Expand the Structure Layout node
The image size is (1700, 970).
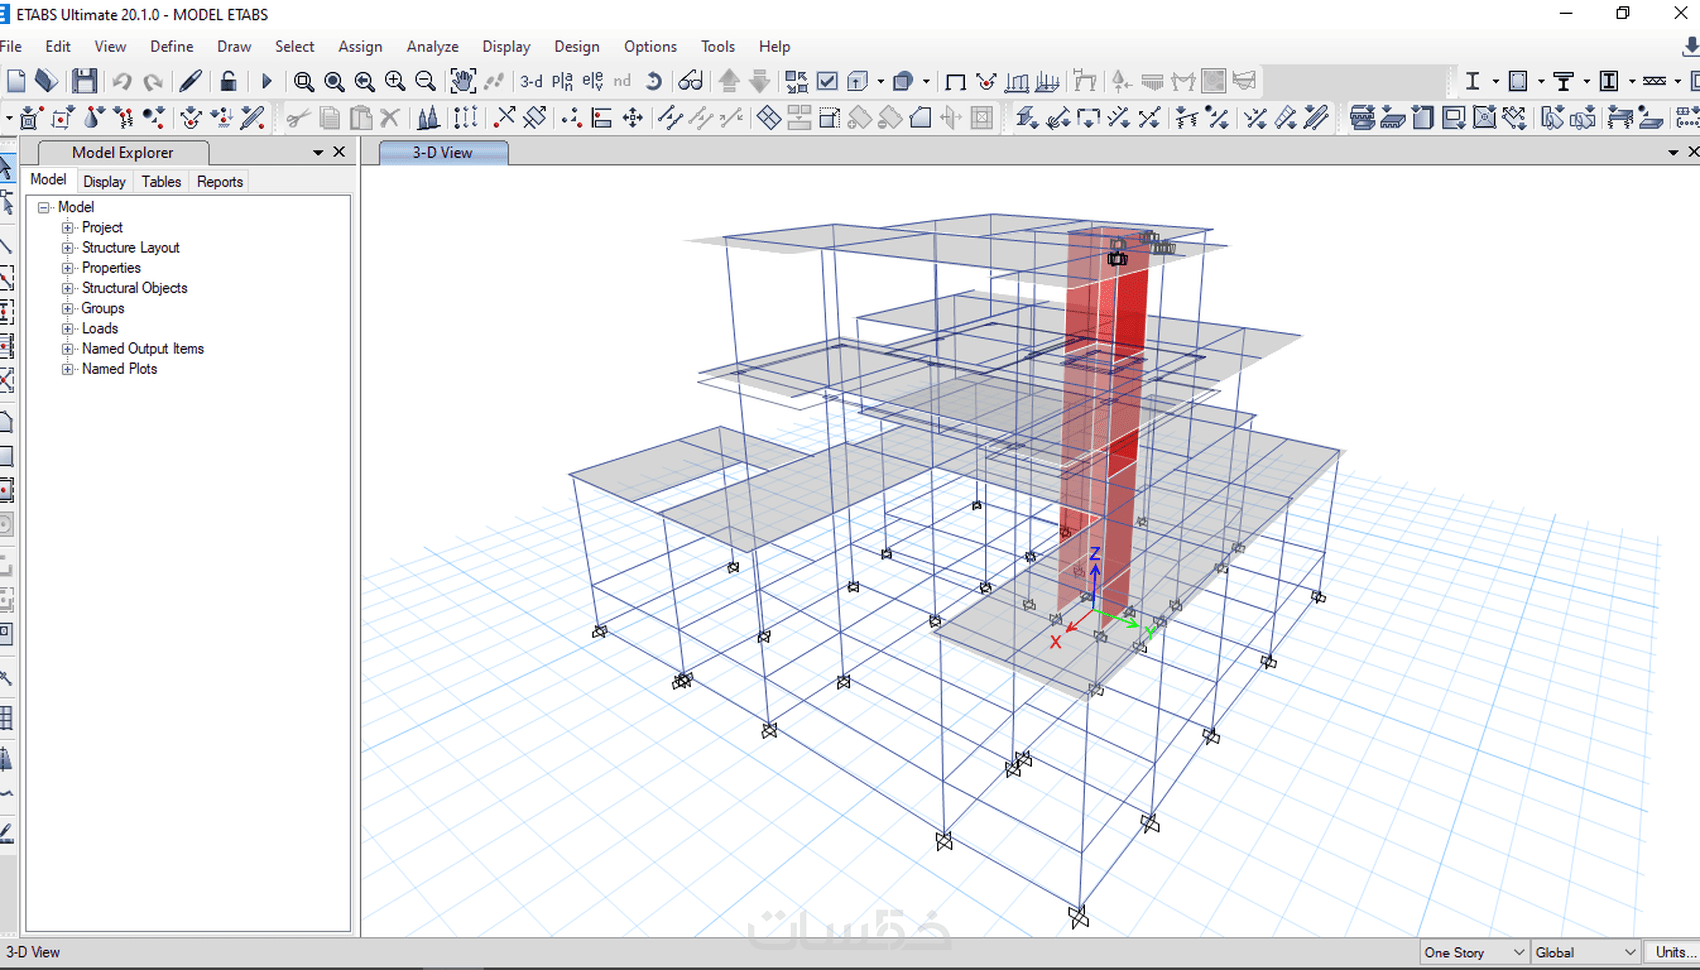(68, 248)
